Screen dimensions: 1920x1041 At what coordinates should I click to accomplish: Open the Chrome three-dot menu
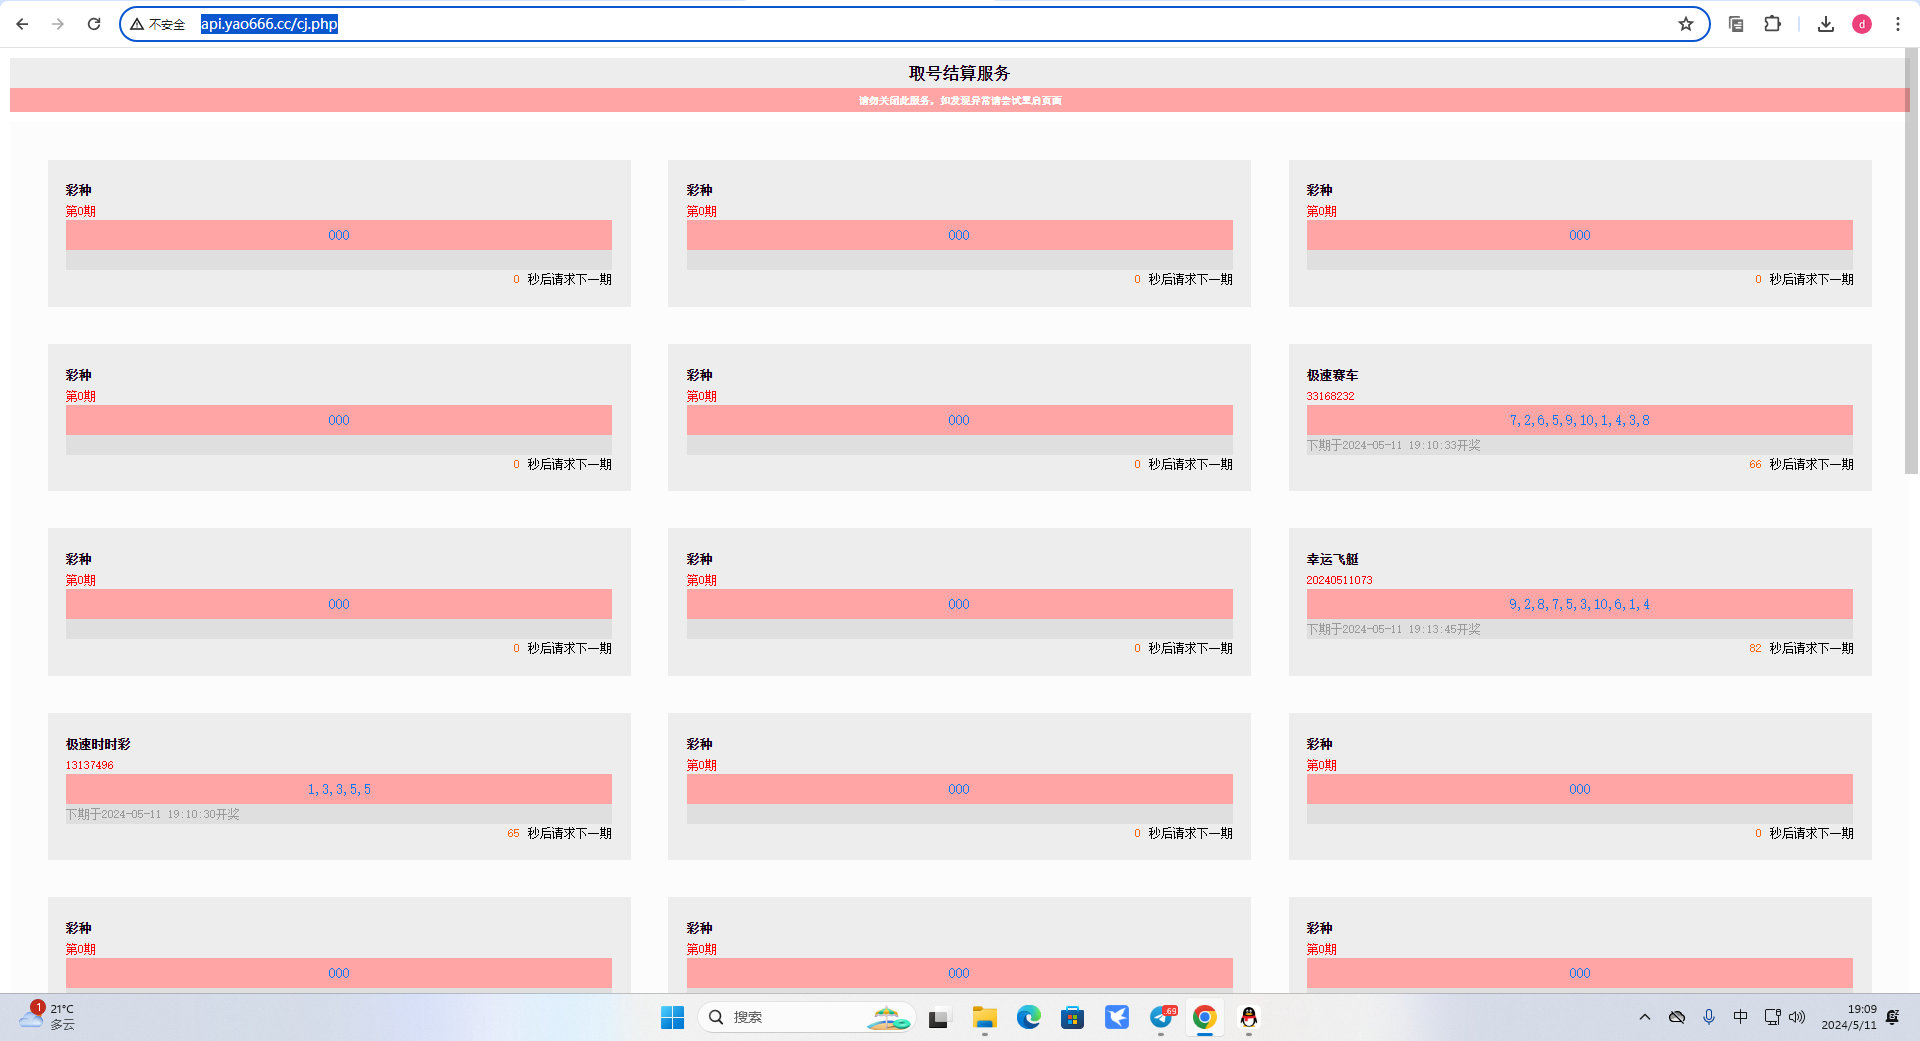click(x=1898, y=24)
